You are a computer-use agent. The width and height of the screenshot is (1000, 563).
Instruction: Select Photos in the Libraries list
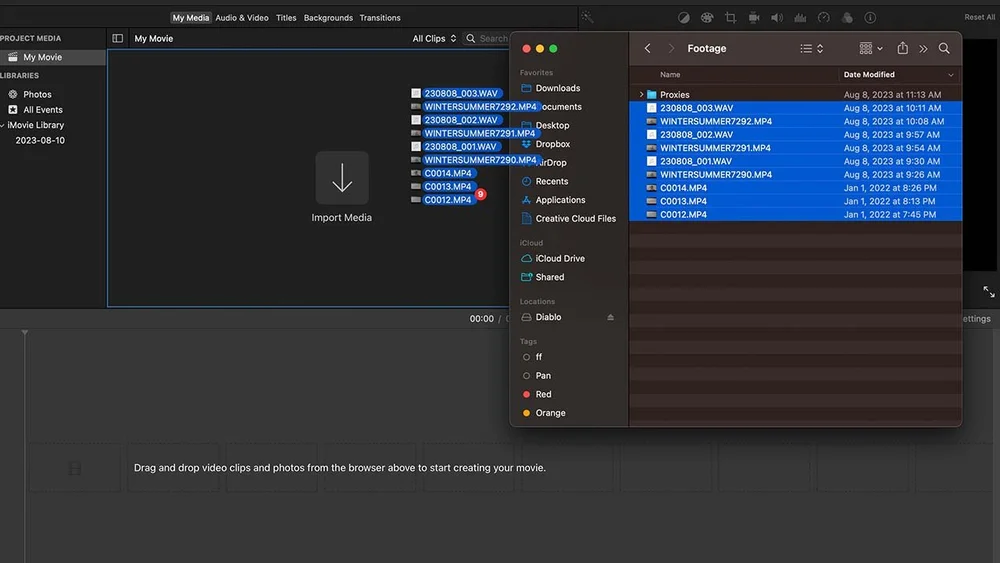click(x=37, y=94)
